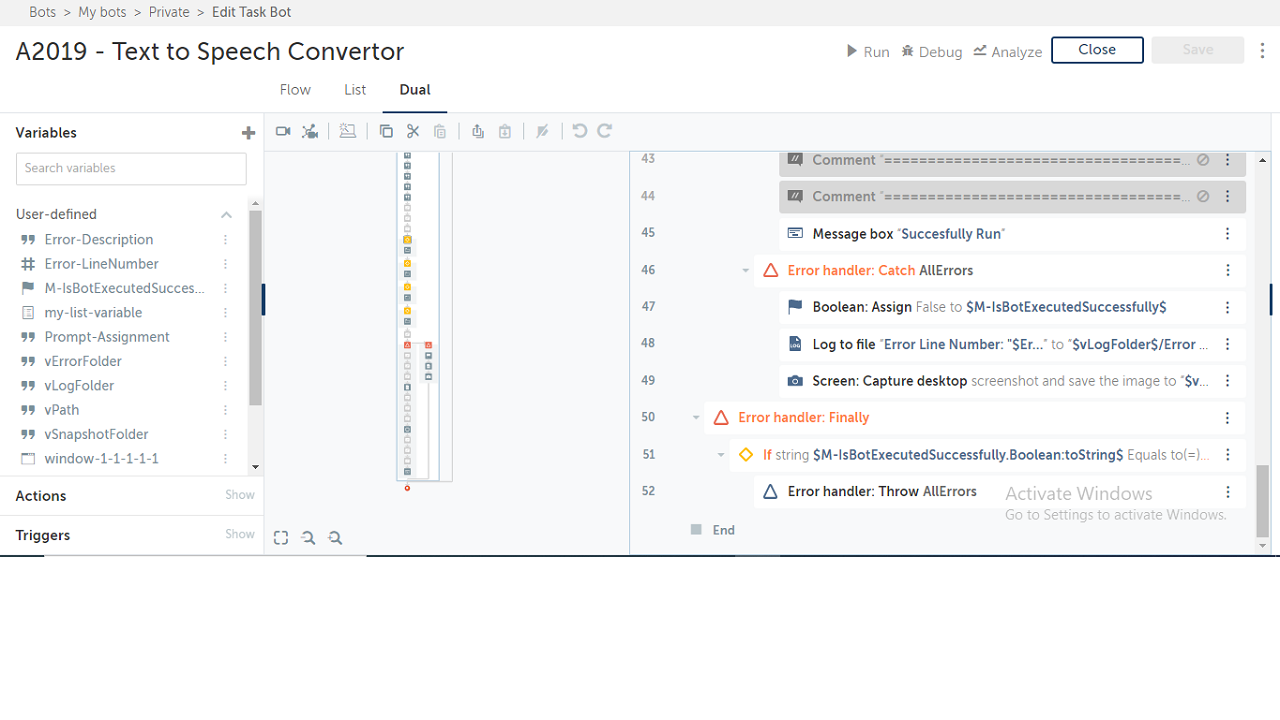Click the fit-to-screen icon in flow view
Viewport: 1280px width, 720px height.
tap(281, 538)
